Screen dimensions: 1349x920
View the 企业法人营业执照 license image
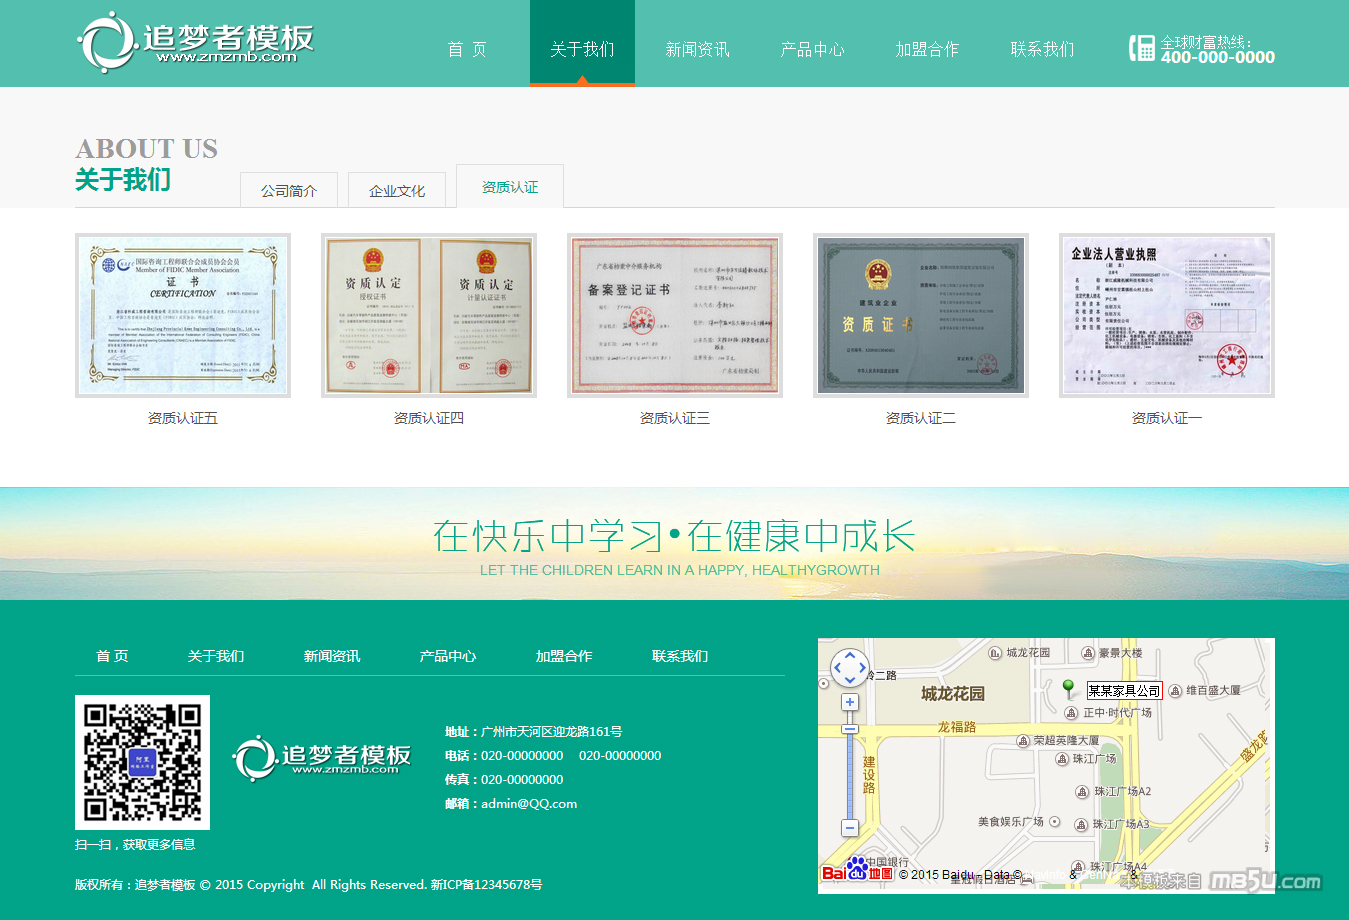pos(1167,315)
